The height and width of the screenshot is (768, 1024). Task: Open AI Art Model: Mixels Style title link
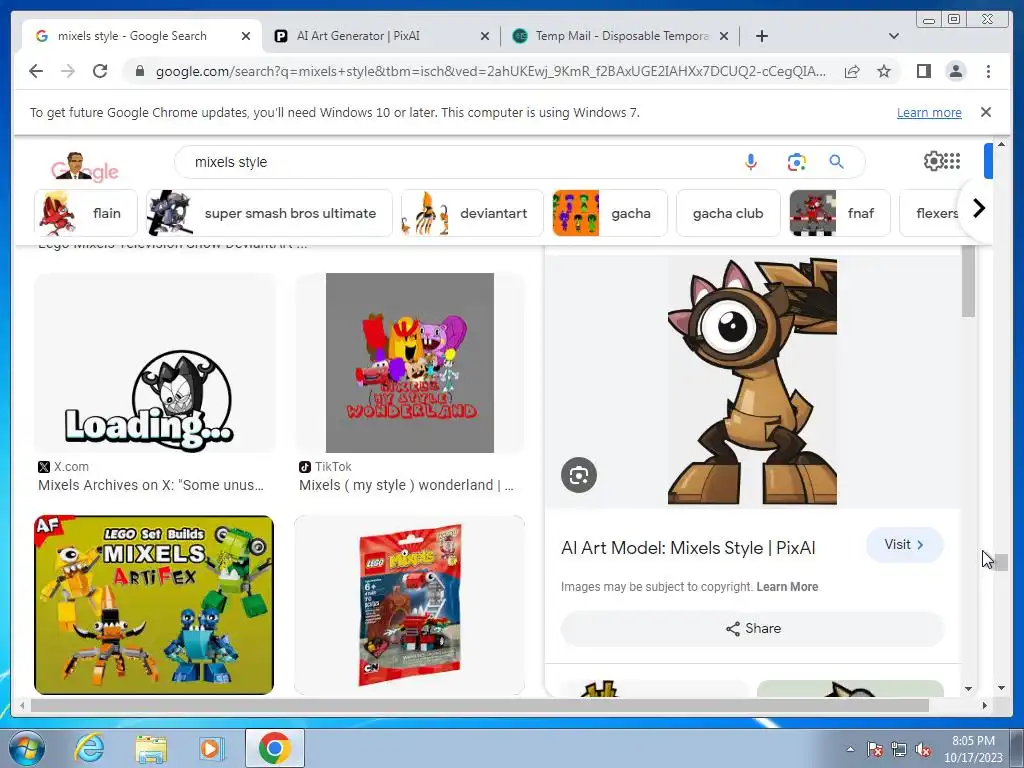tap(688, 548)
